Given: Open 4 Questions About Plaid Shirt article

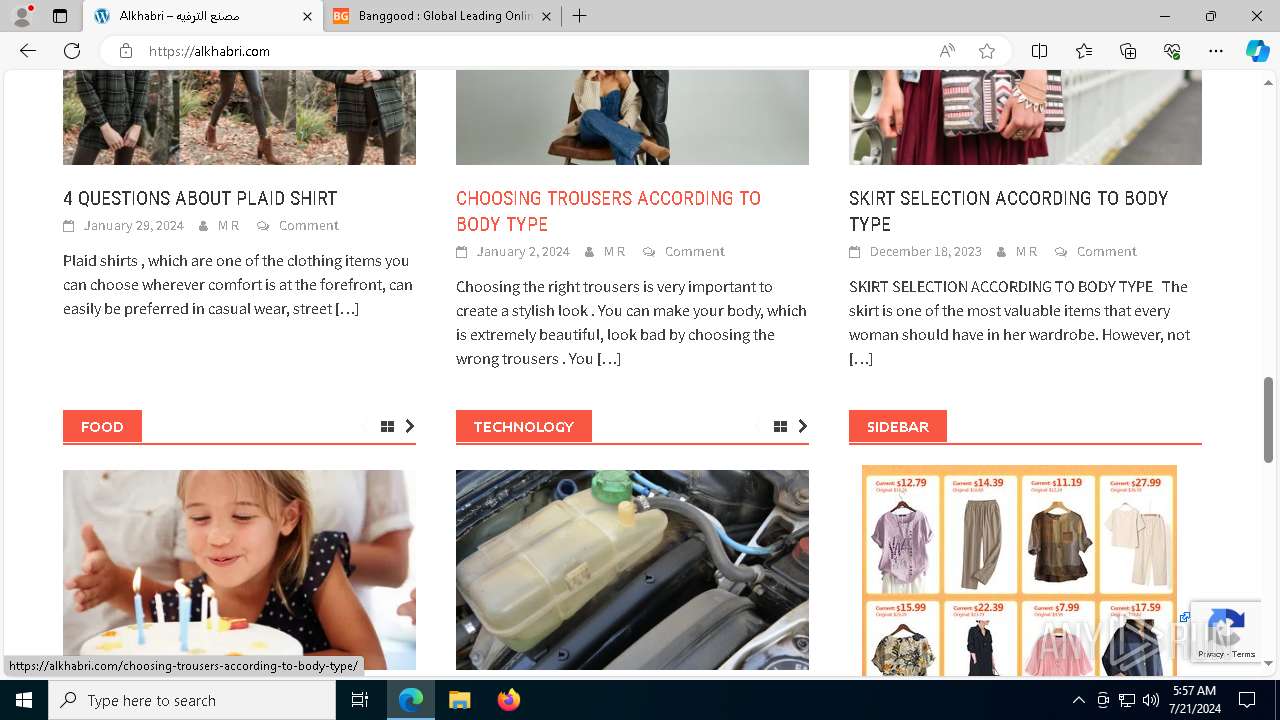Looking at the screenshot, I should pos(200,198).
